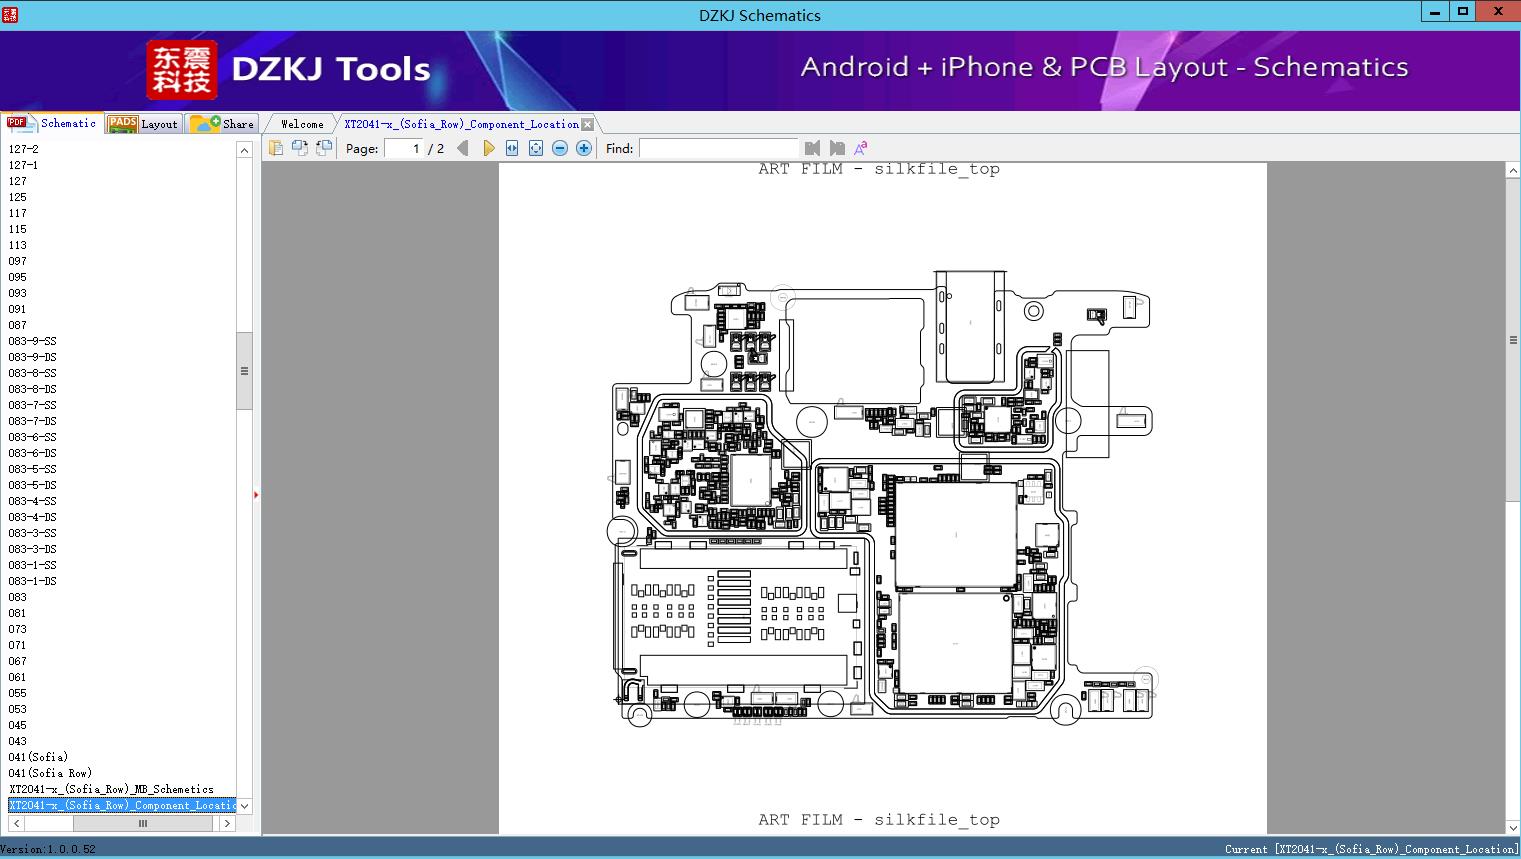The width and height of the screenshot is (1521, 859).
Task: Find next match icon
Action: [x=837, y=148]
